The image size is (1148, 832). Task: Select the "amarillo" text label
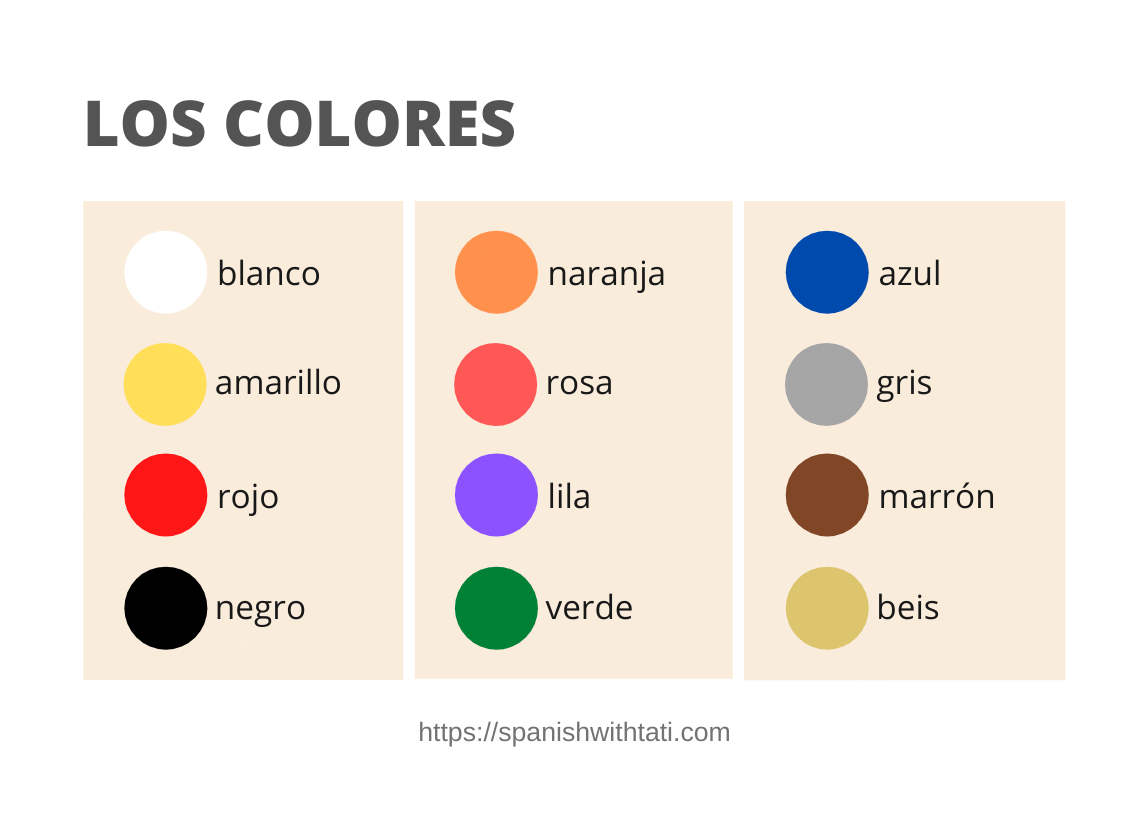point(278,383)
